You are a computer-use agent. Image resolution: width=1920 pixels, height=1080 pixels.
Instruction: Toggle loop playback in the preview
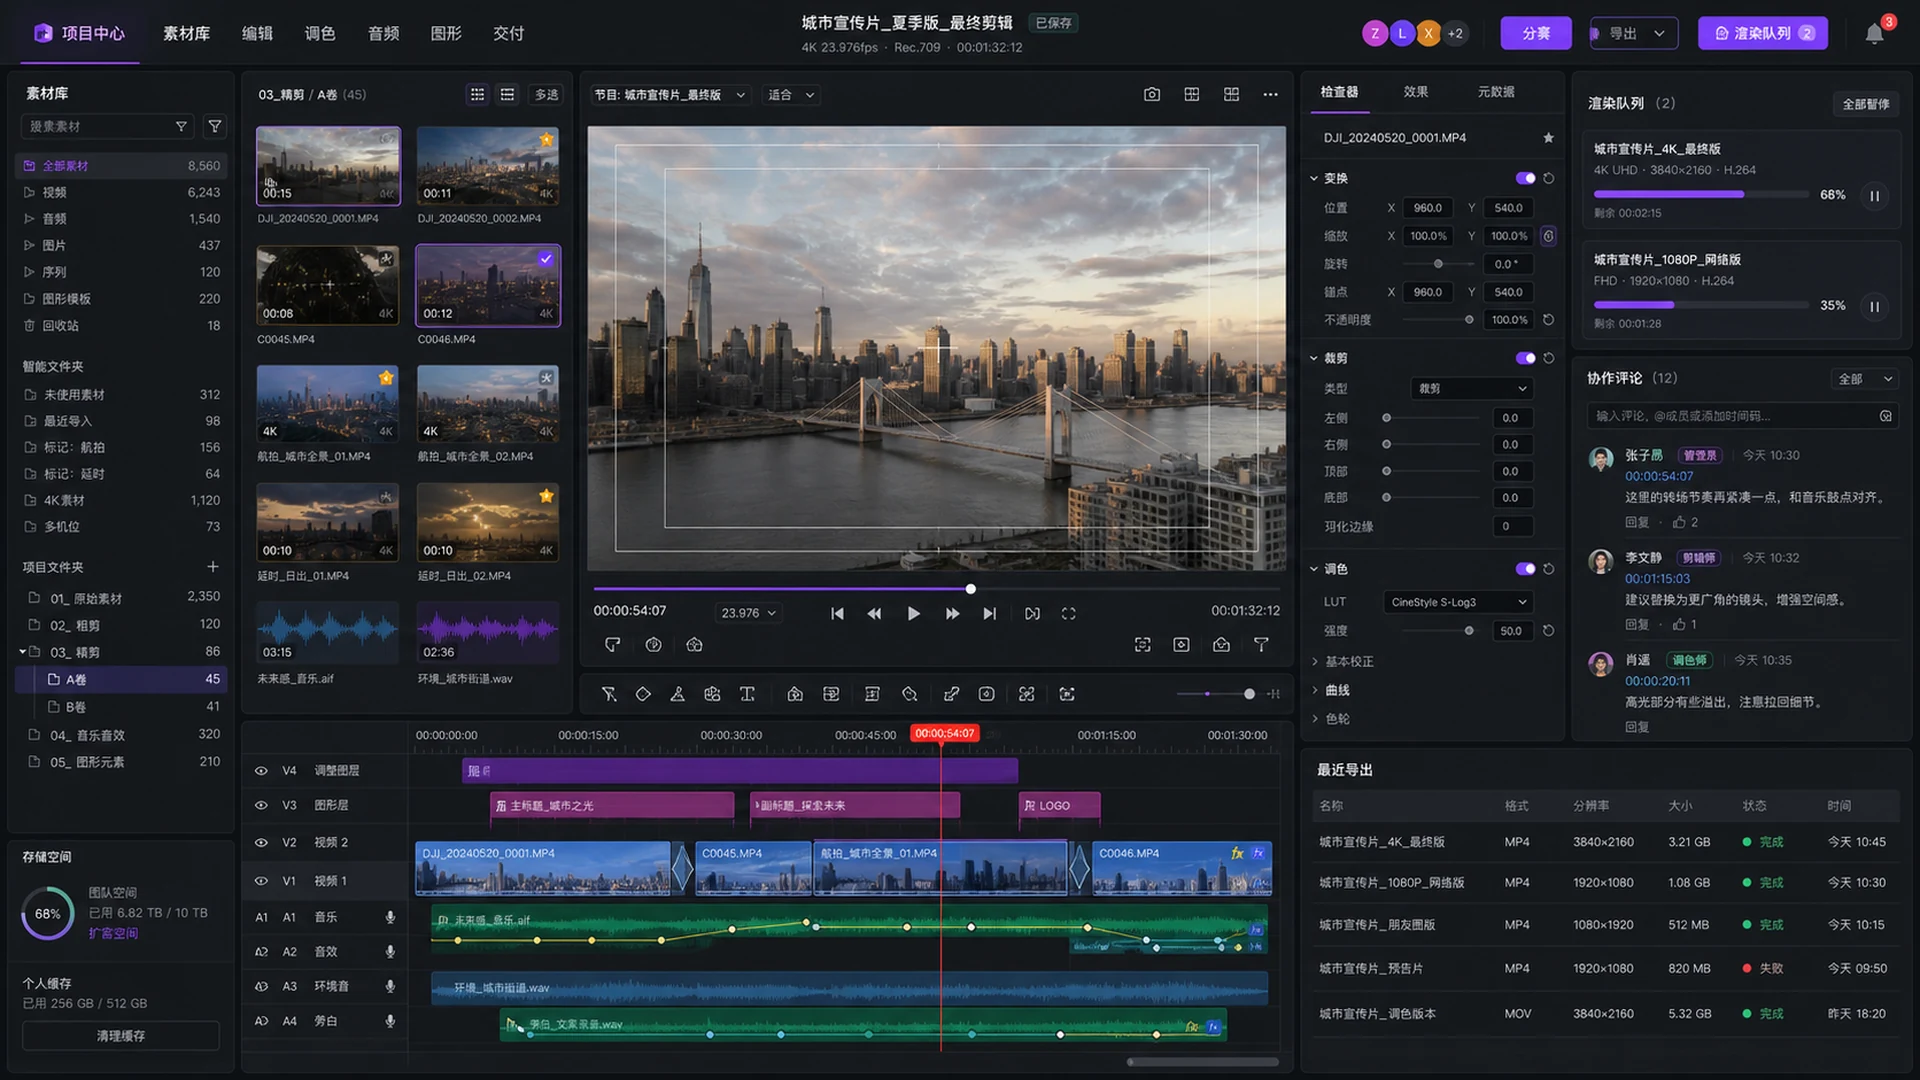pyautogui.click(x=1032, y=613)
